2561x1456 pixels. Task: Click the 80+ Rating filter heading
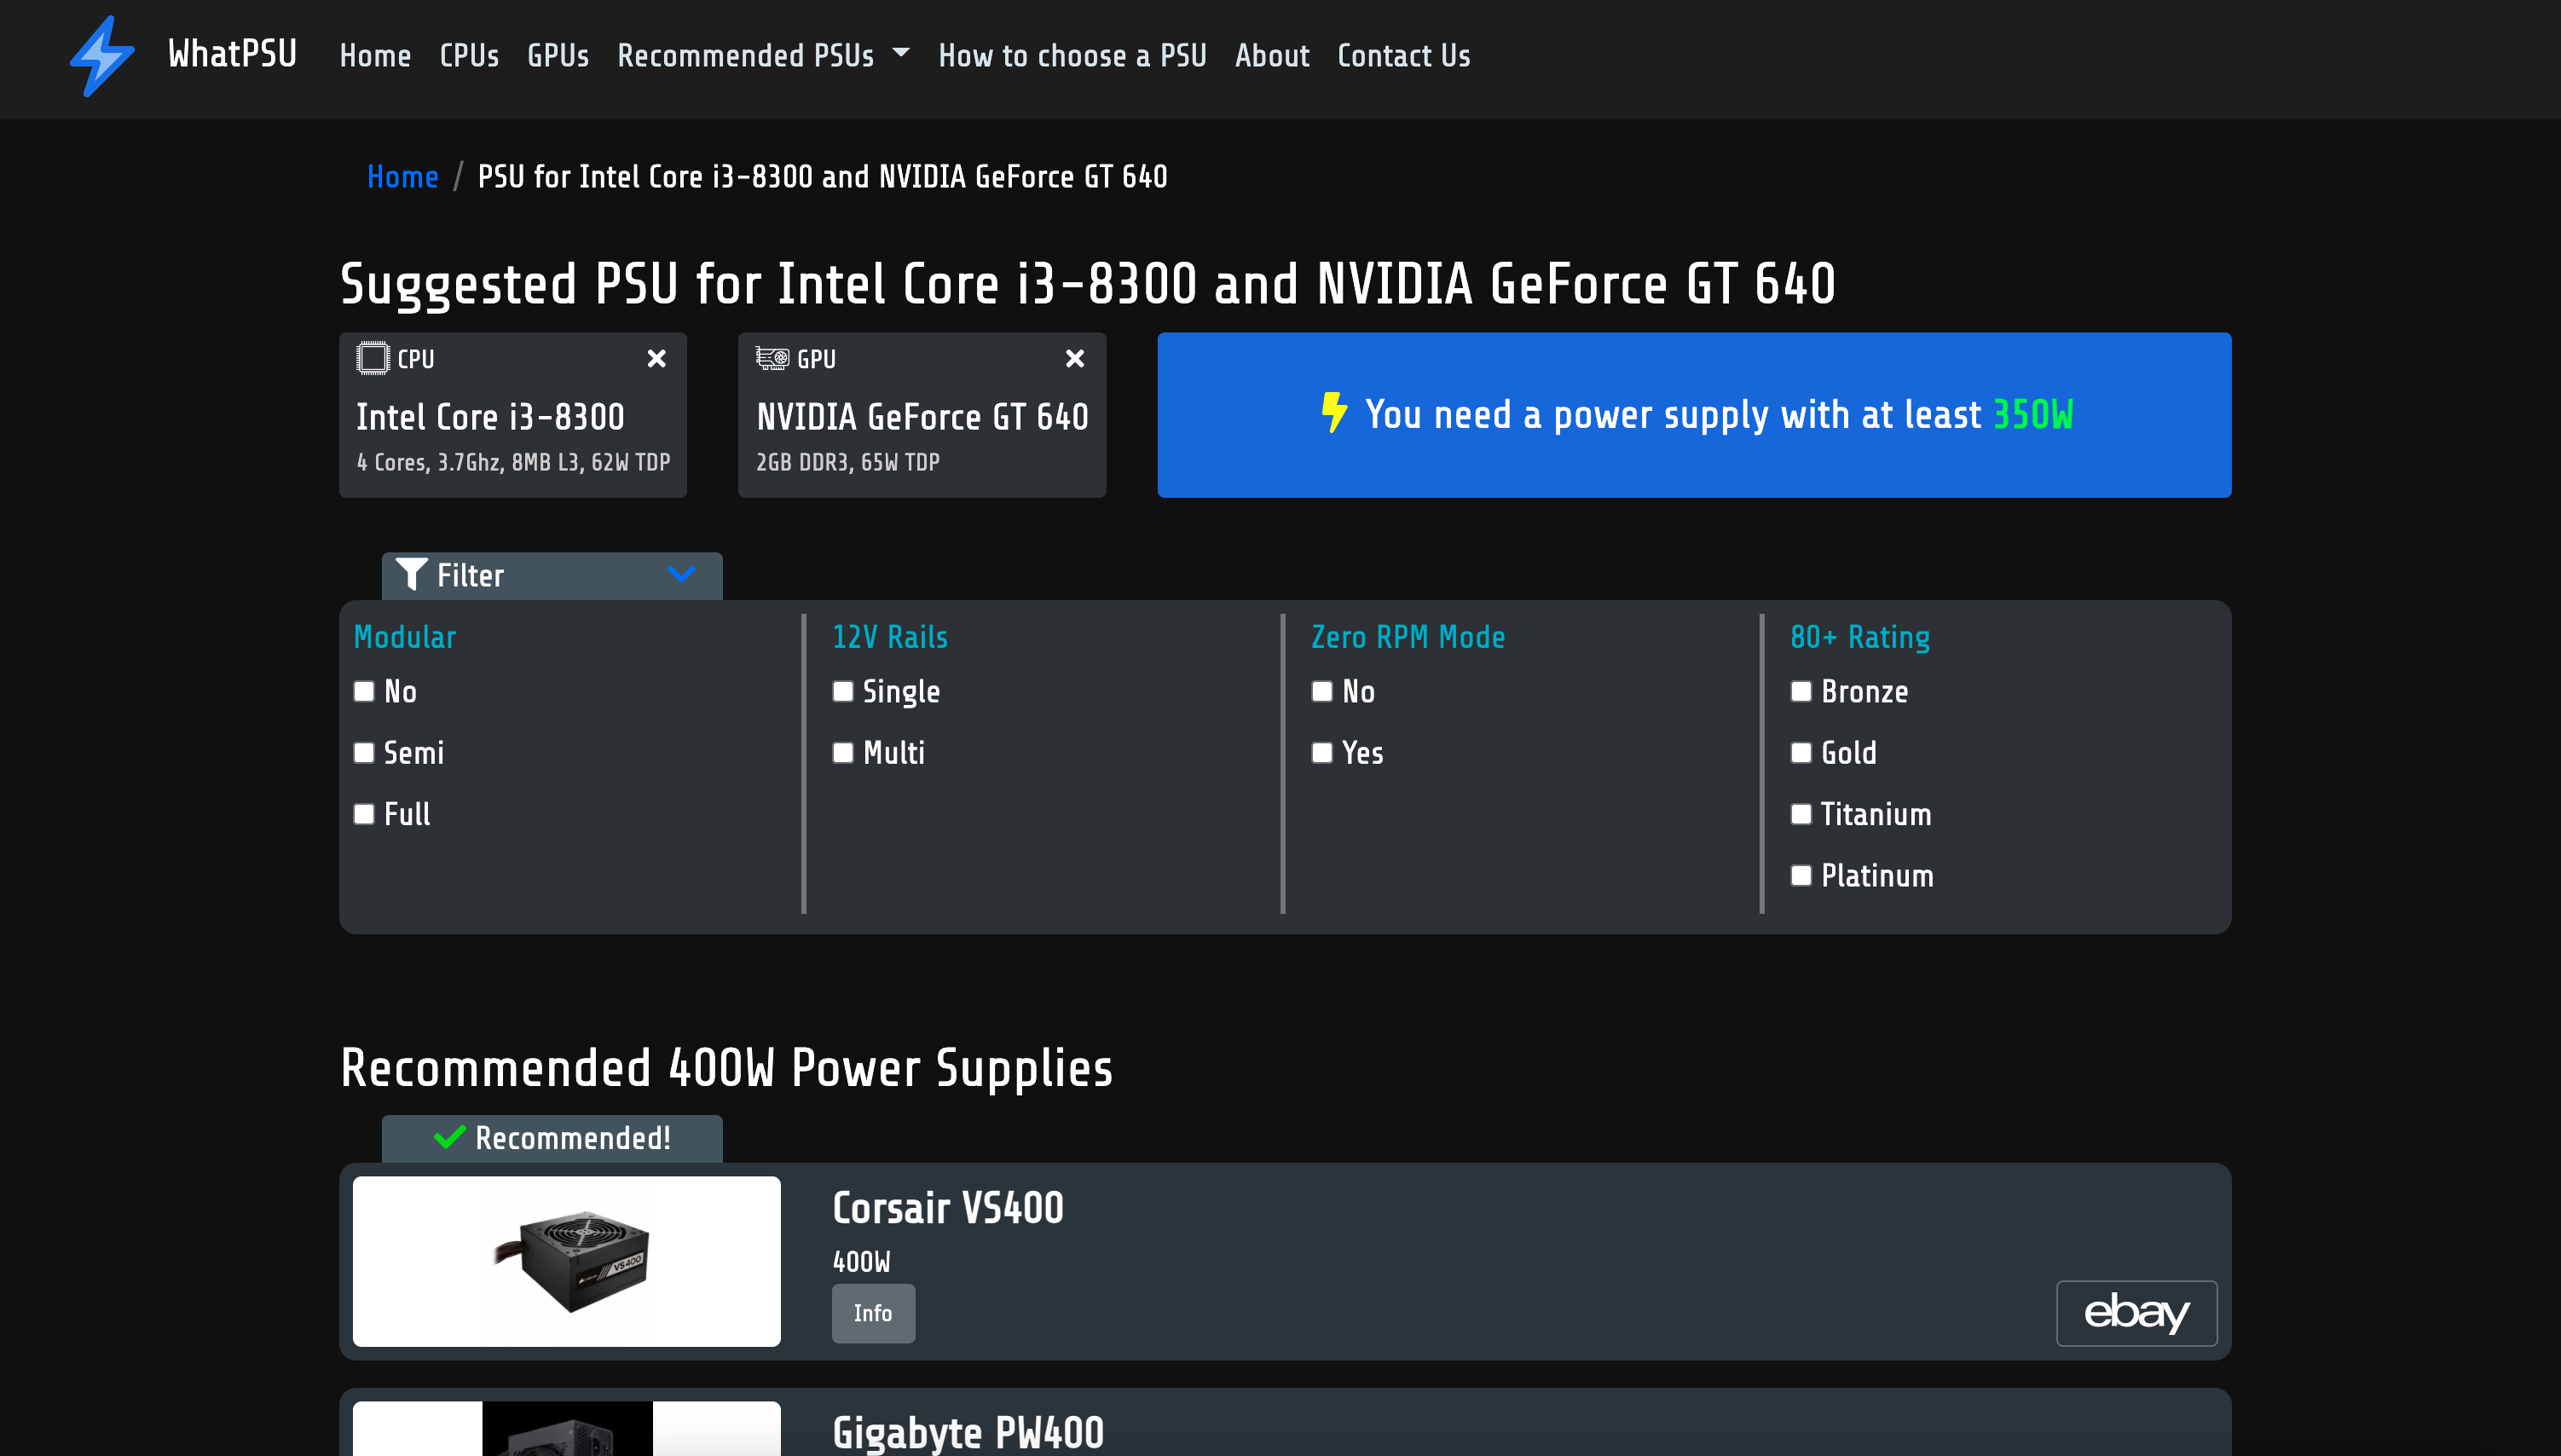(x=1860, y=637)
